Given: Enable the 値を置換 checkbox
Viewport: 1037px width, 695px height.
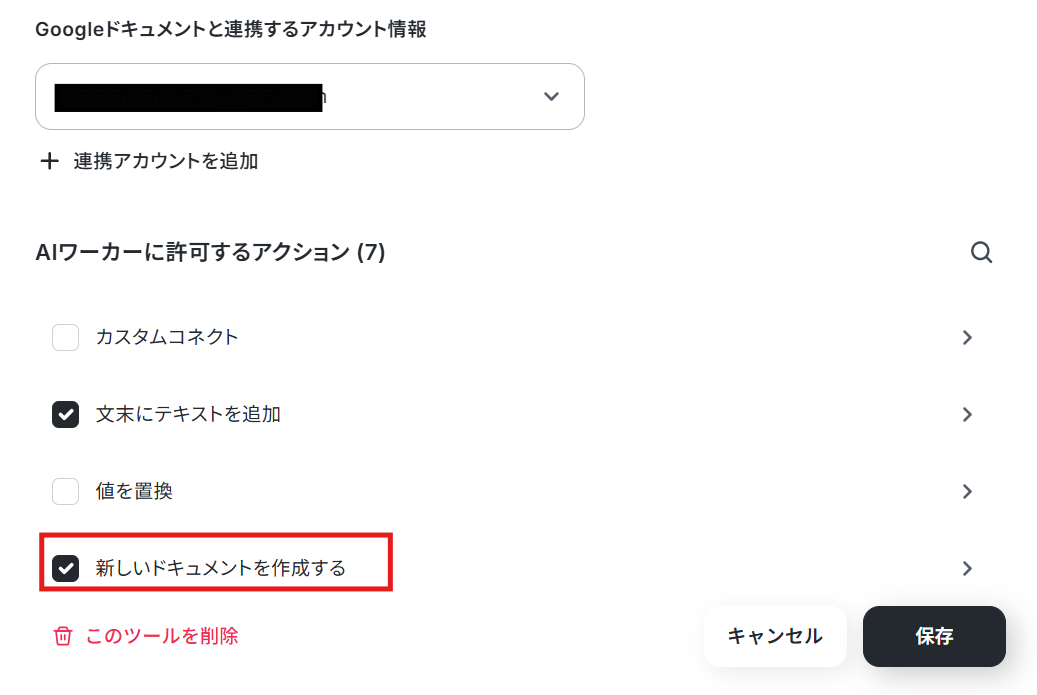Looking at the screenshot, I should click(65, 491).
